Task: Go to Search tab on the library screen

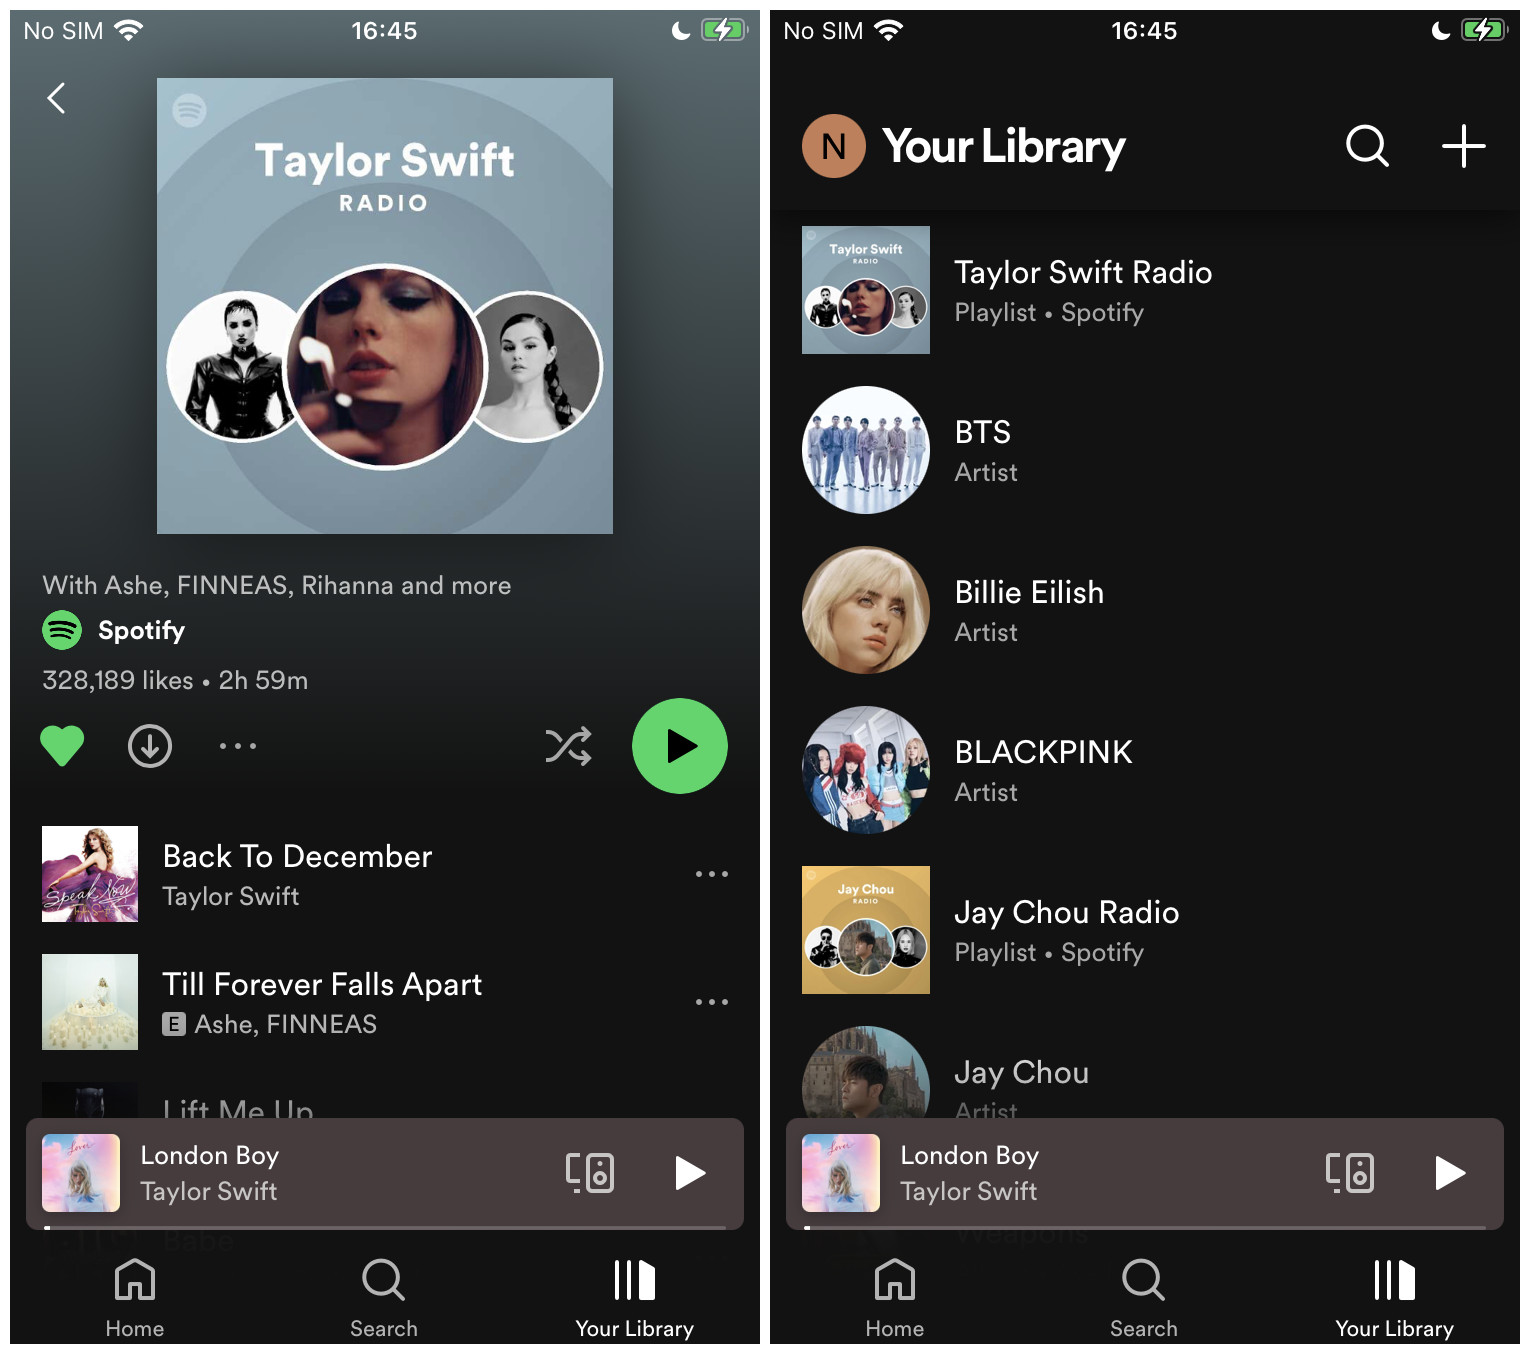Action: coord(1144,1298)
